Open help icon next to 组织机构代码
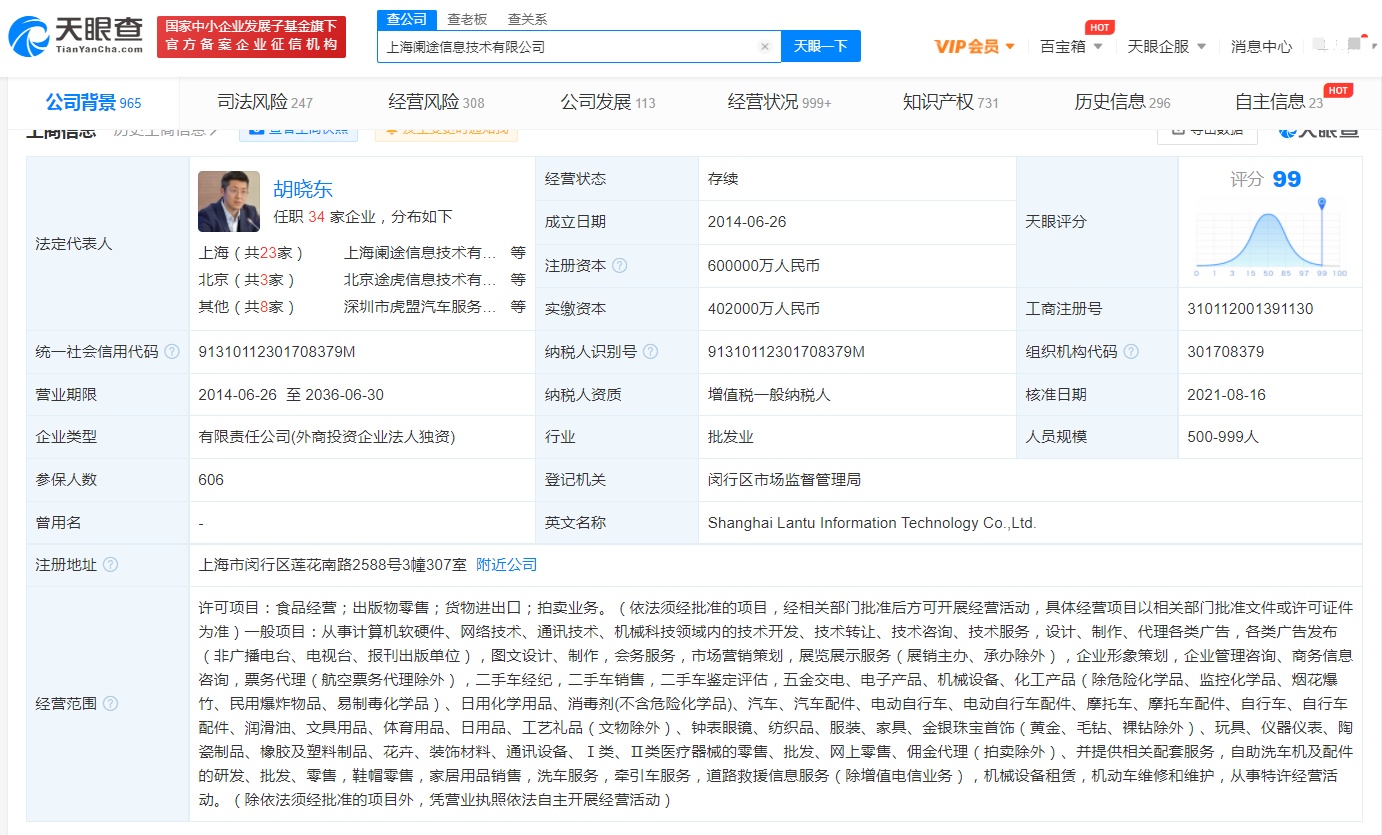 pyautogui.click(x=1131, y=352)
